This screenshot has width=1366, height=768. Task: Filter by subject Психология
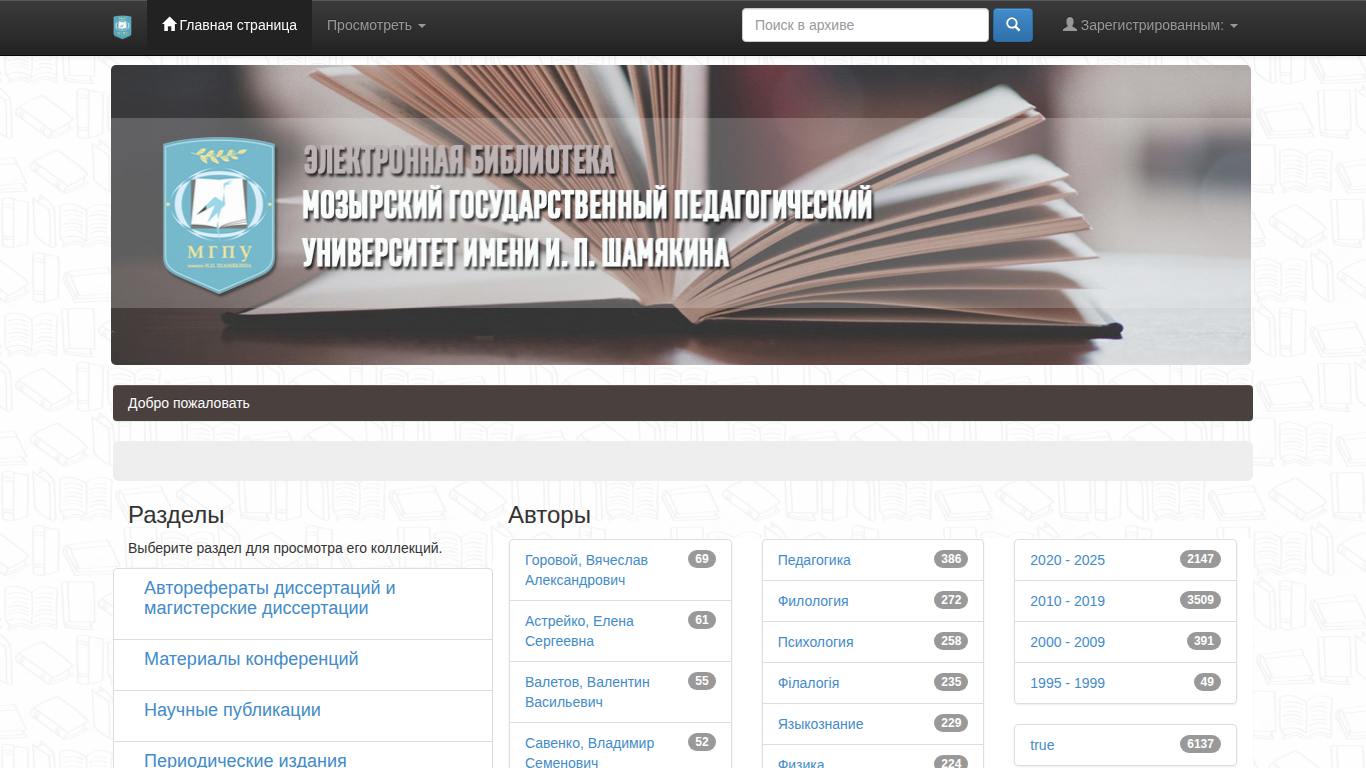coord(815,642)
